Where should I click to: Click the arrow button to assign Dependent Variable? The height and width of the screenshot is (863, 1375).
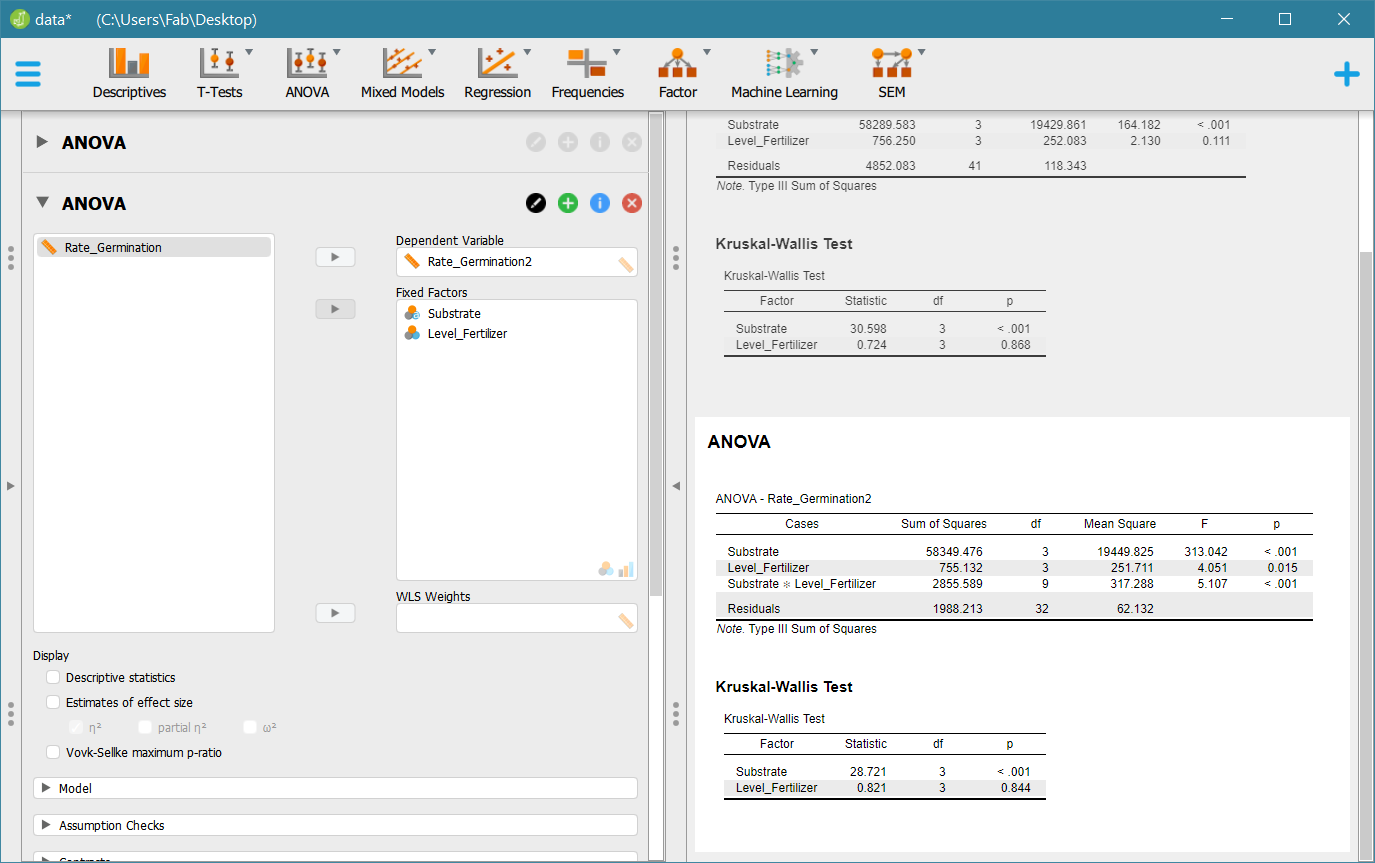point(335,257)
